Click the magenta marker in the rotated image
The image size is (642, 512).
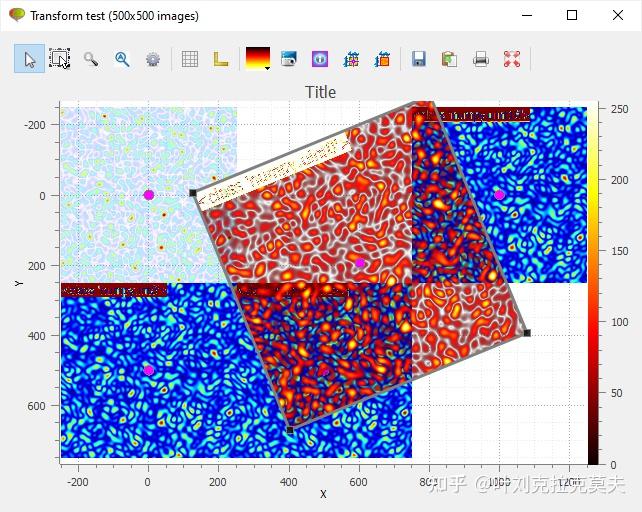[360, 263]
